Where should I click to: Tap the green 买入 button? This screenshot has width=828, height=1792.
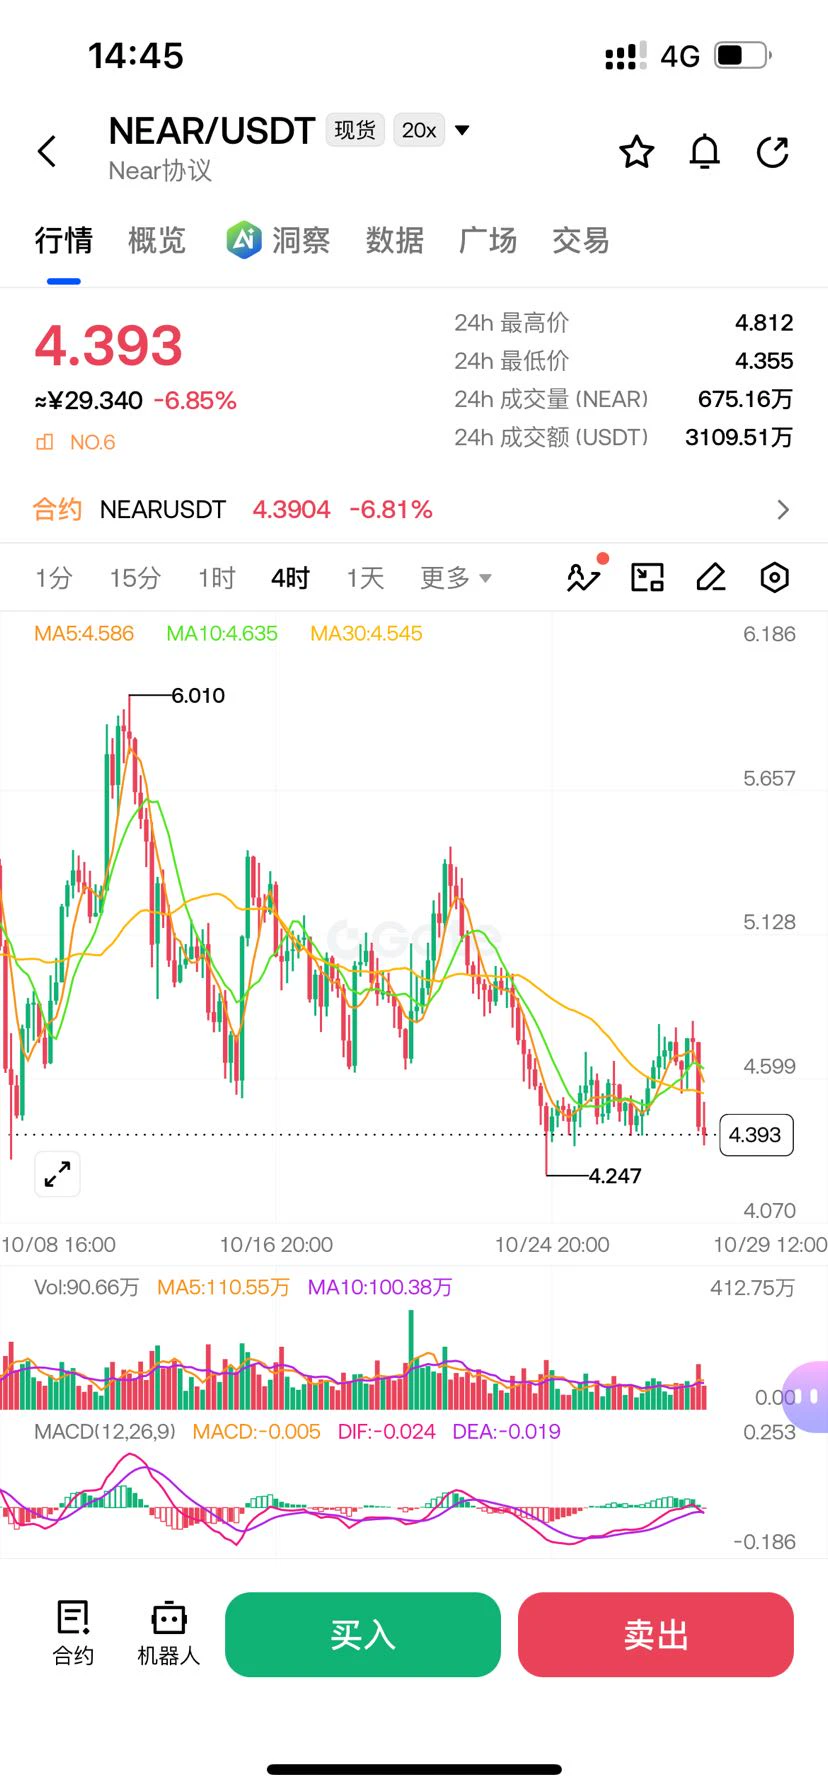pos(363,1634)
